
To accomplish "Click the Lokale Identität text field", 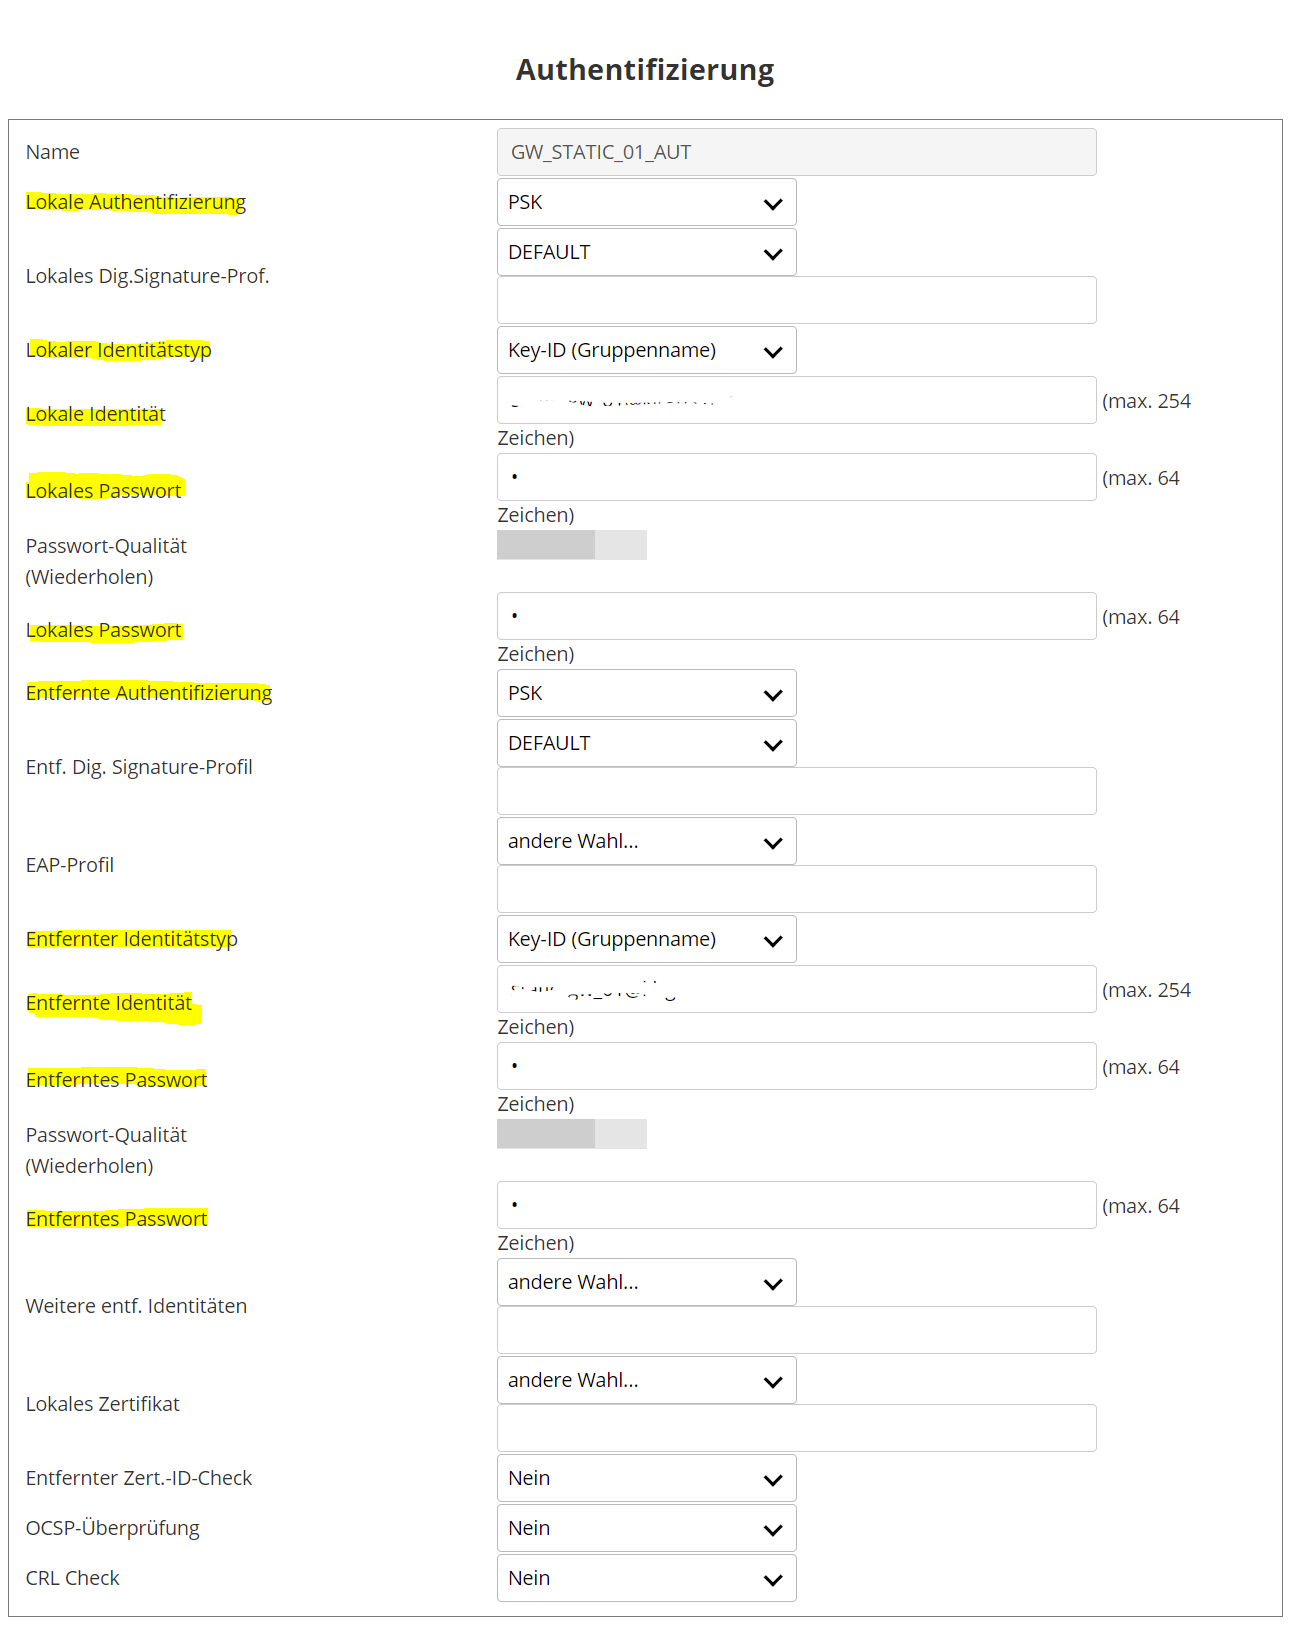I will point(796,400).
